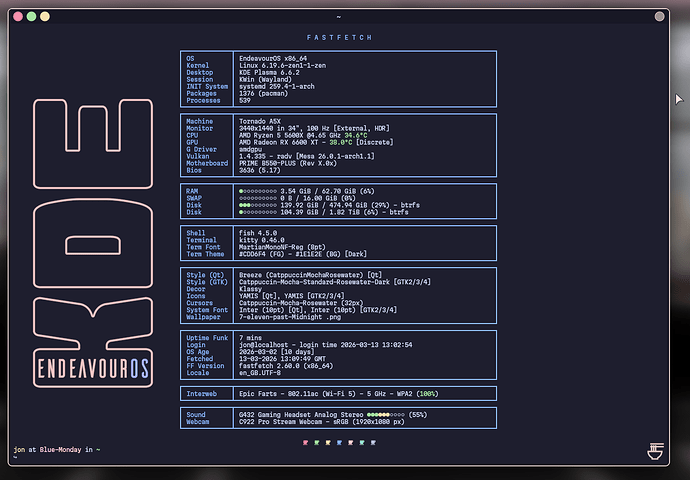Click the disk usage bar showing 29%
Viewport: 690px width, 480px height.
258,205
